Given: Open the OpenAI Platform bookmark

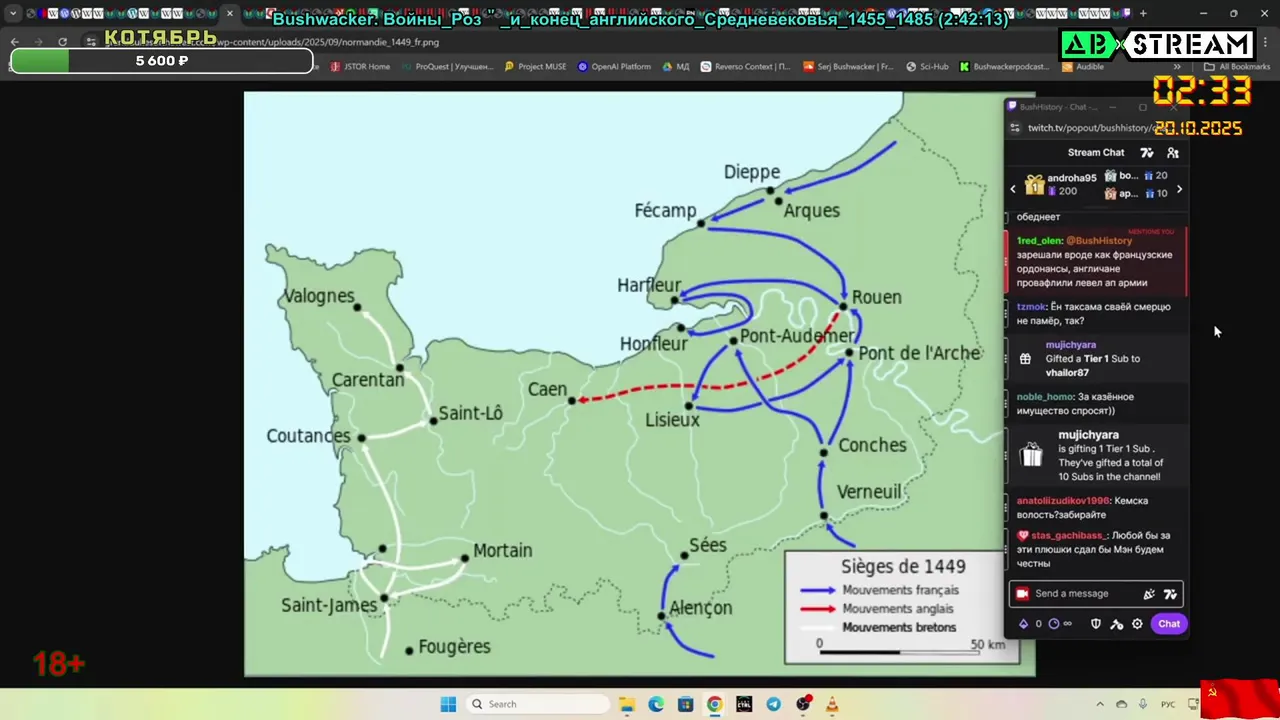Looking at the screenshot, I should coord(615,67).
